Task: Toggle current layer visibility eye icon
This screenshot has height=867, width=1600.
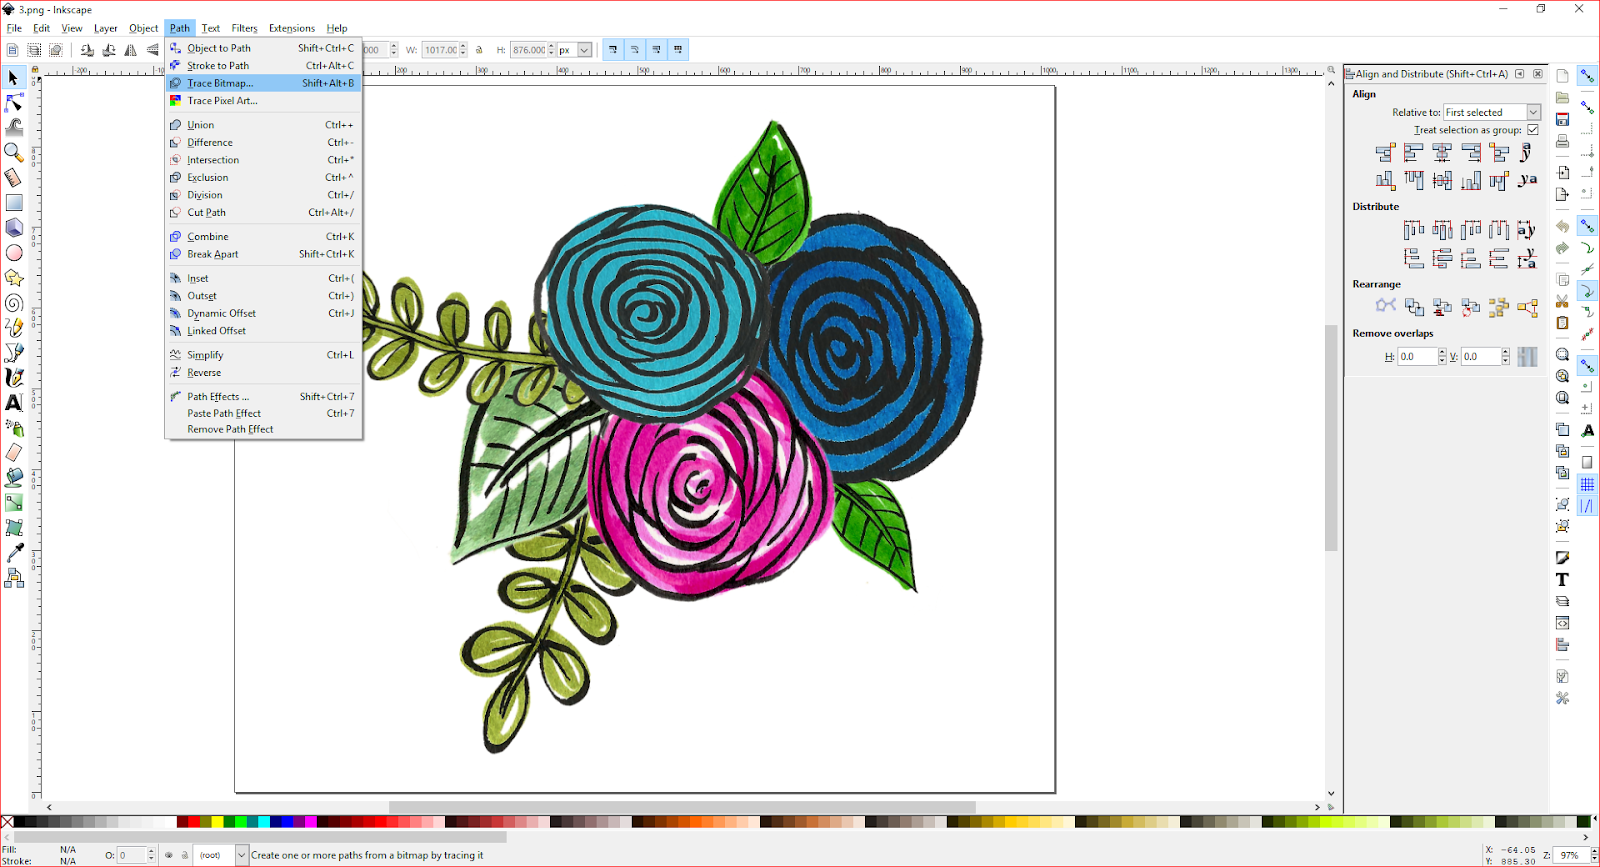Action: 169,855
